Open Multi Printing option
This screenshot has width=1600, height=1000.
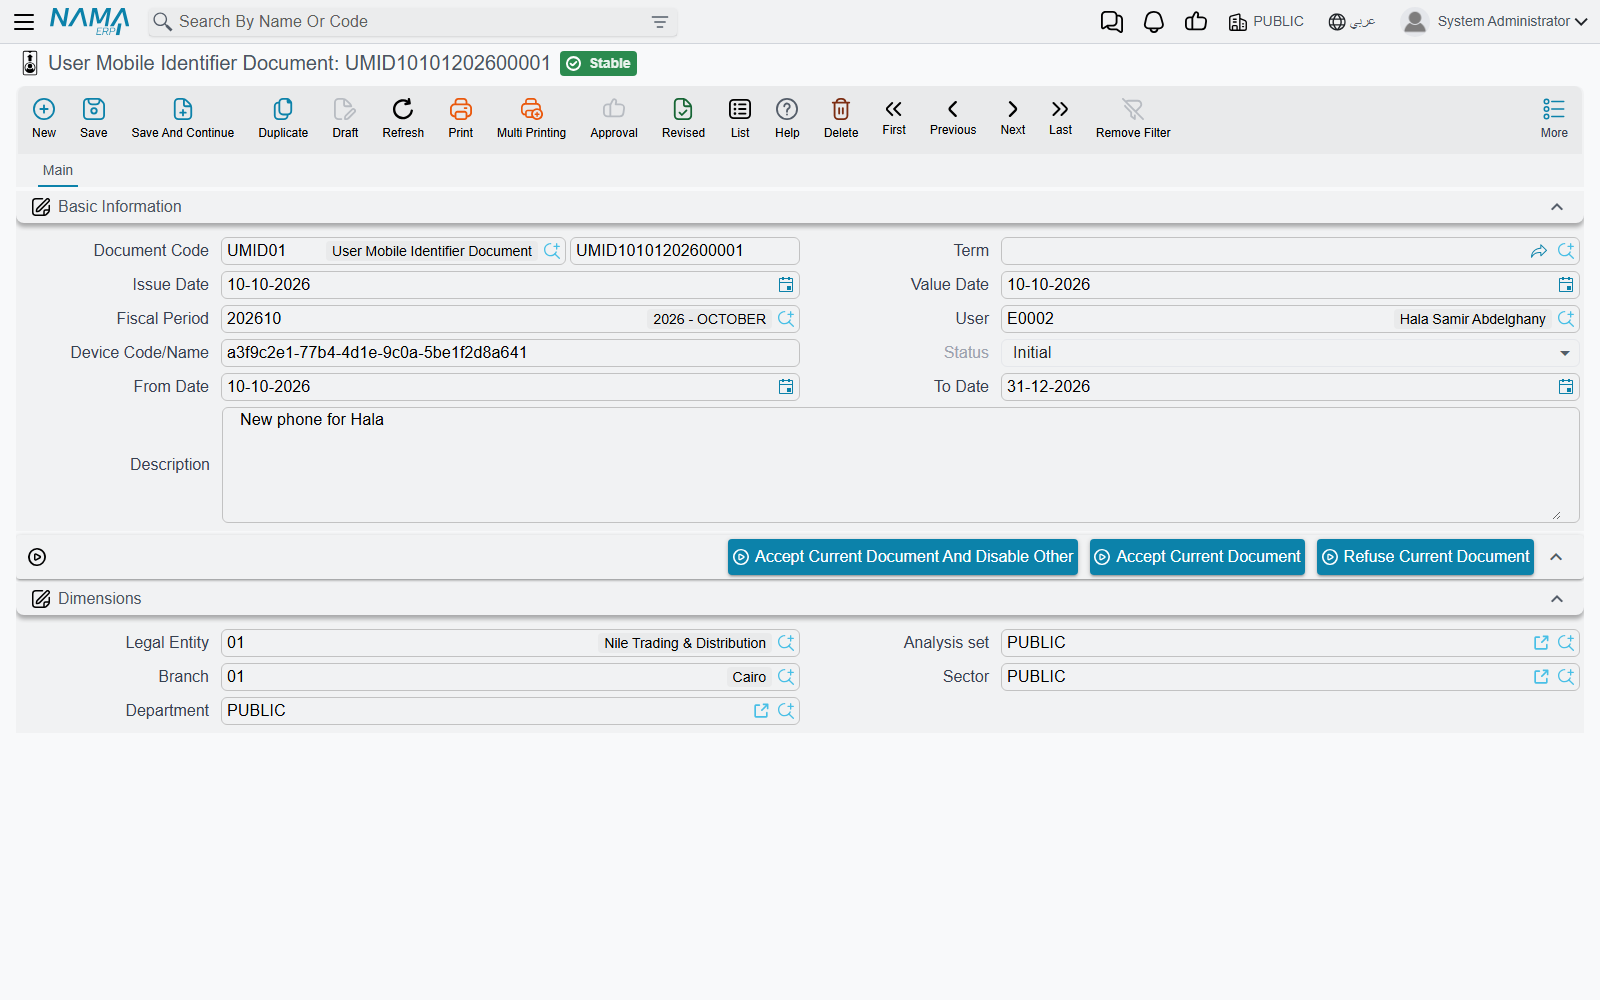pyautogui.click(x=531, y=118)
